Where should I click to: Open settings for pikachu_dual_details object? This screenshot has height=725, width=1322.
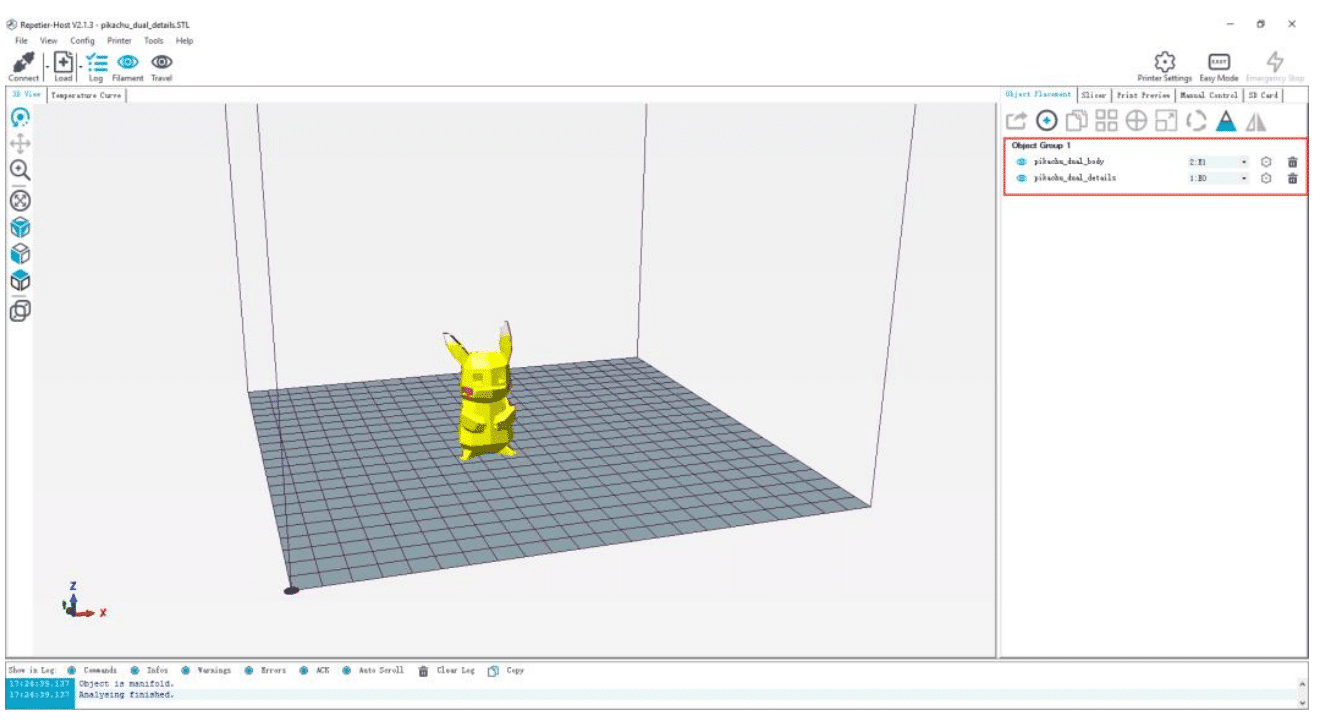pyautogui.click(x=1266, y=178)
